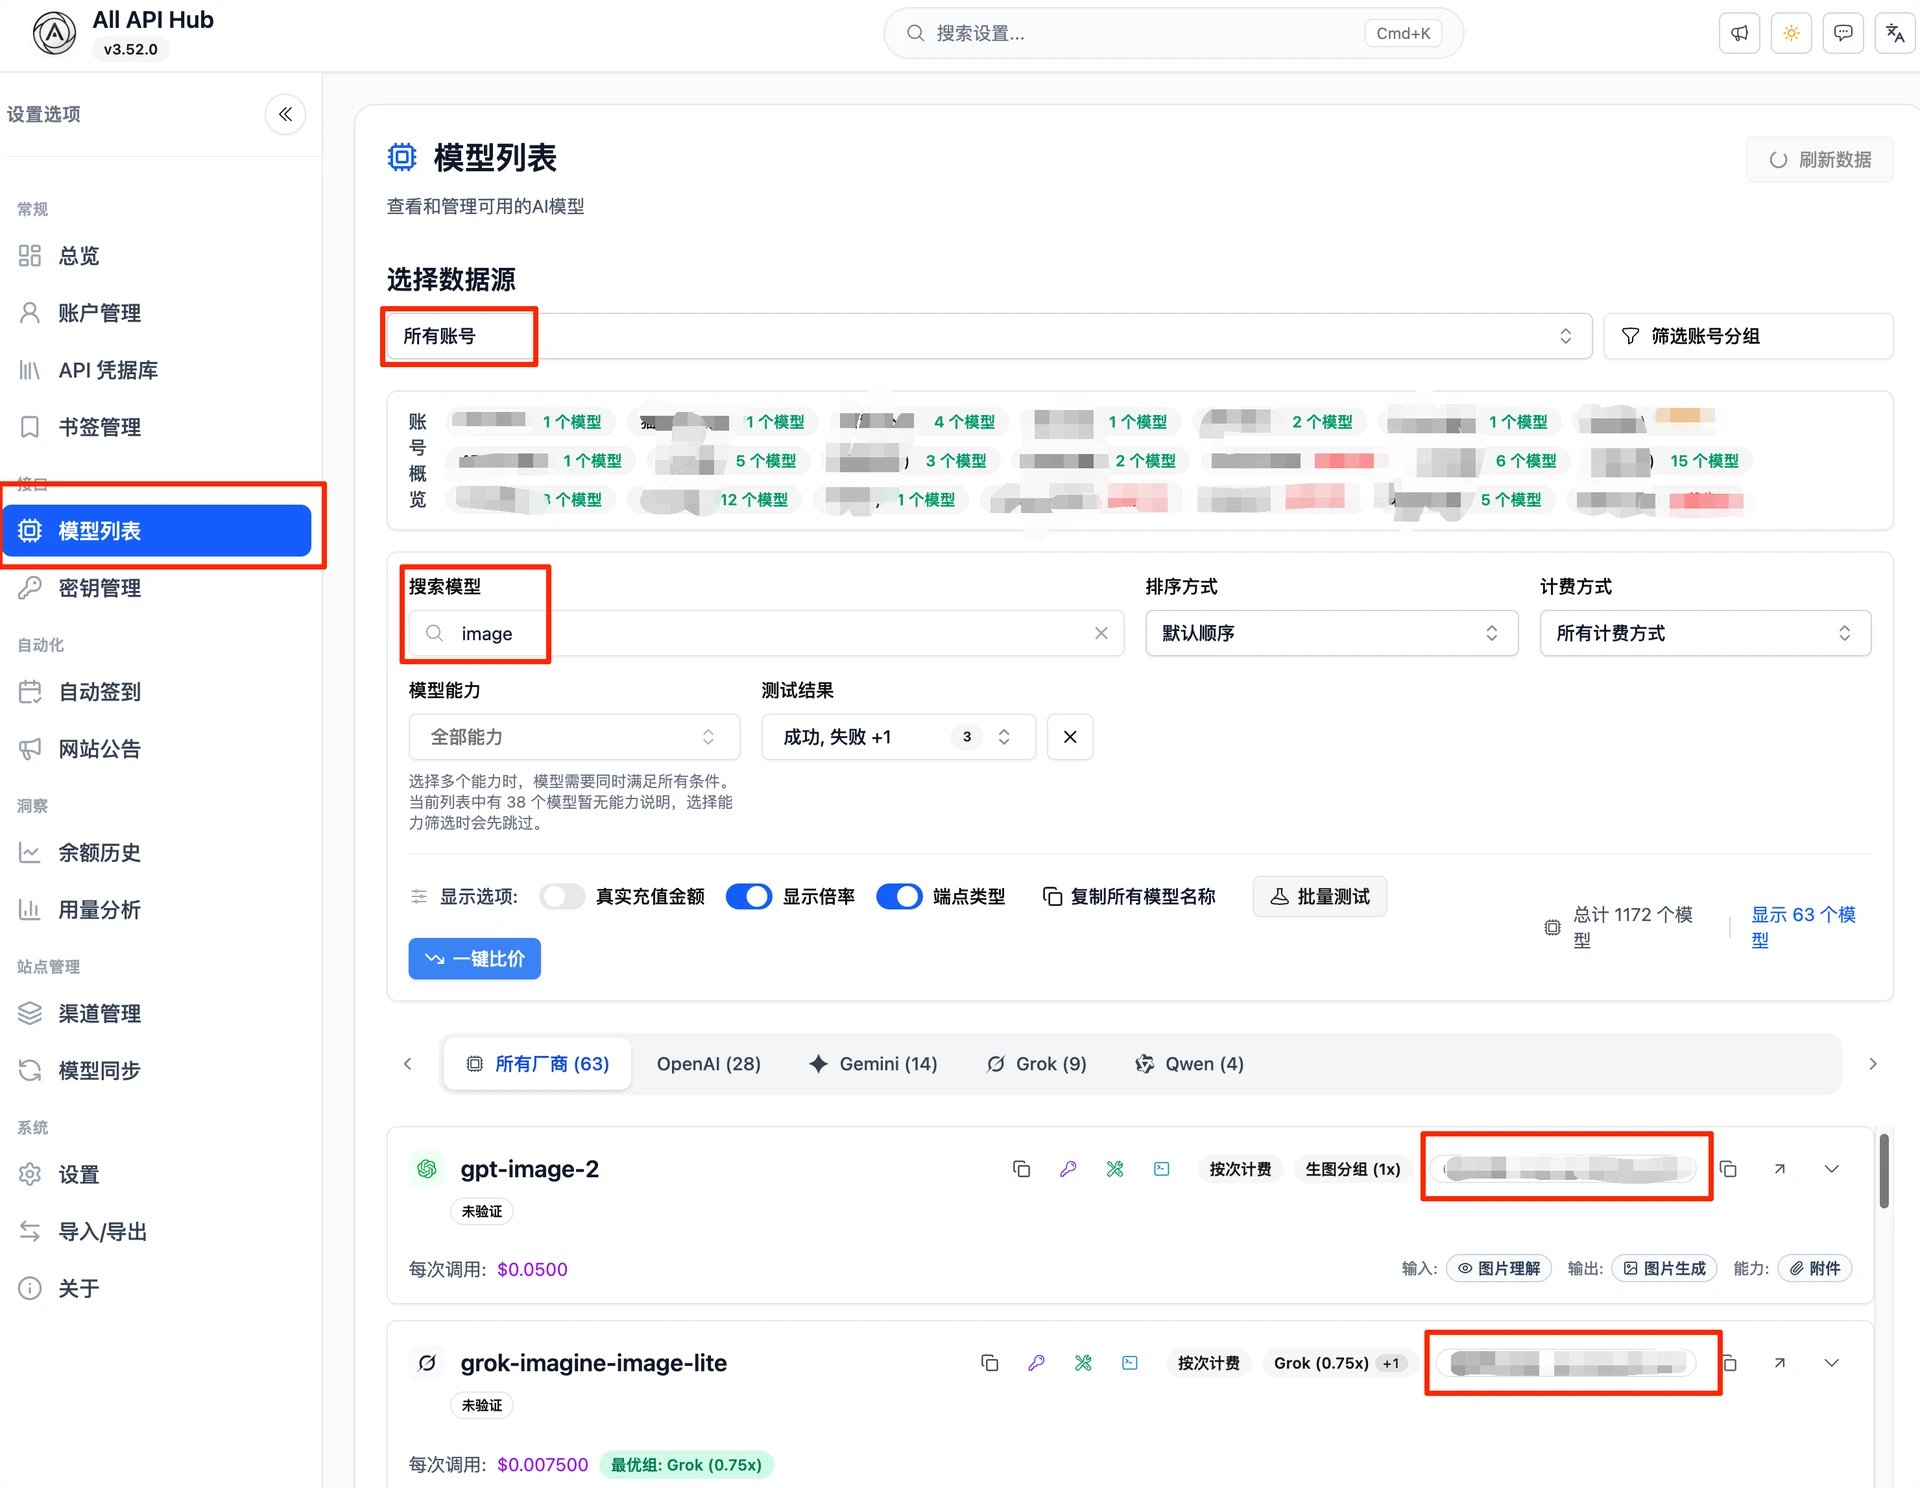Copy the gpt-image-2 model name
This screenshot has width=1920, height=1488.
(x=1021, y=1169)
